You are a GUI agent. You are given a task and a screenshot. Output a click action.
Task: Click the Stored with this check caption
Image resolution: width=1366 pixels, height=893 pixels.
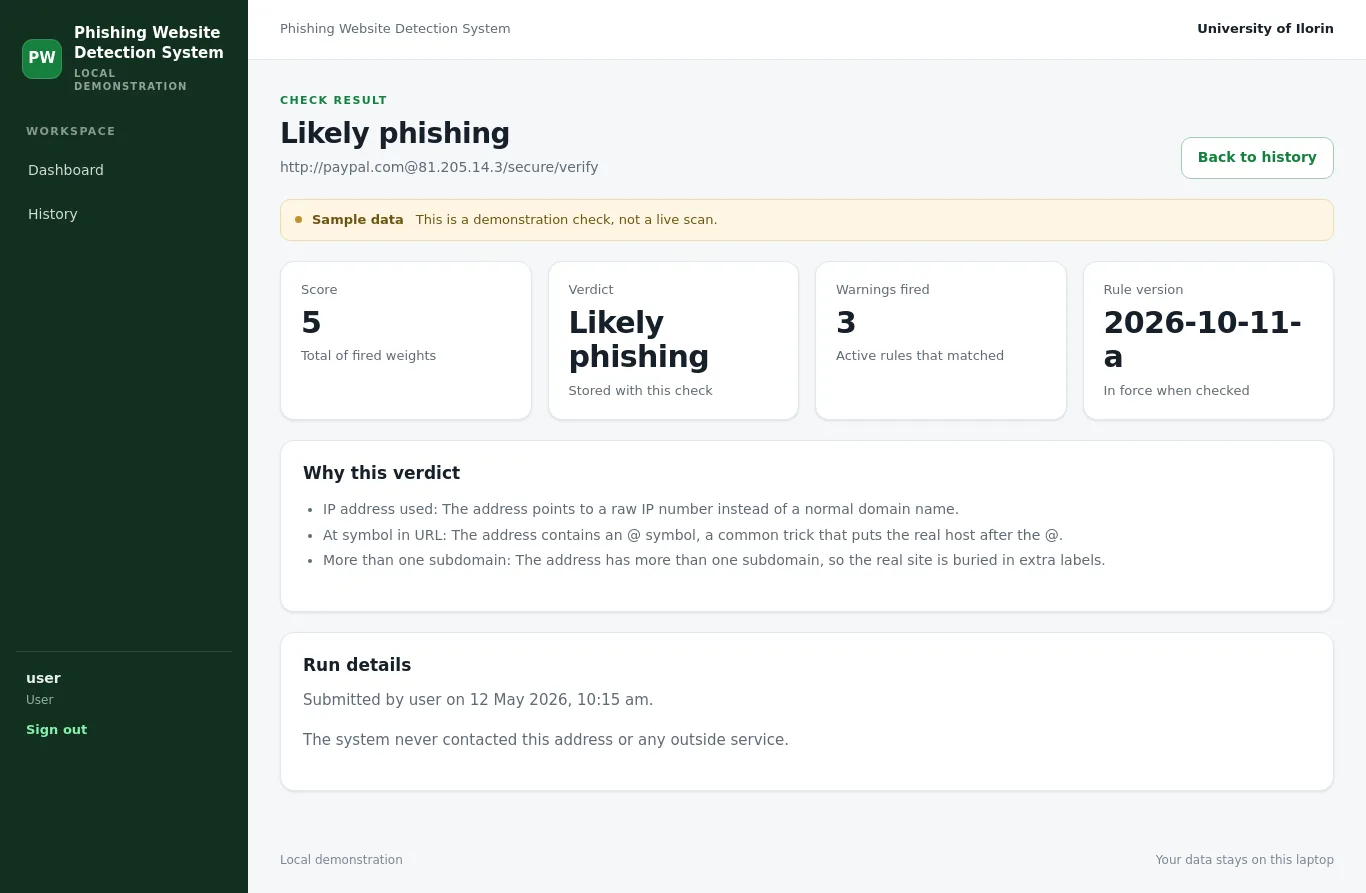(640, 391)
